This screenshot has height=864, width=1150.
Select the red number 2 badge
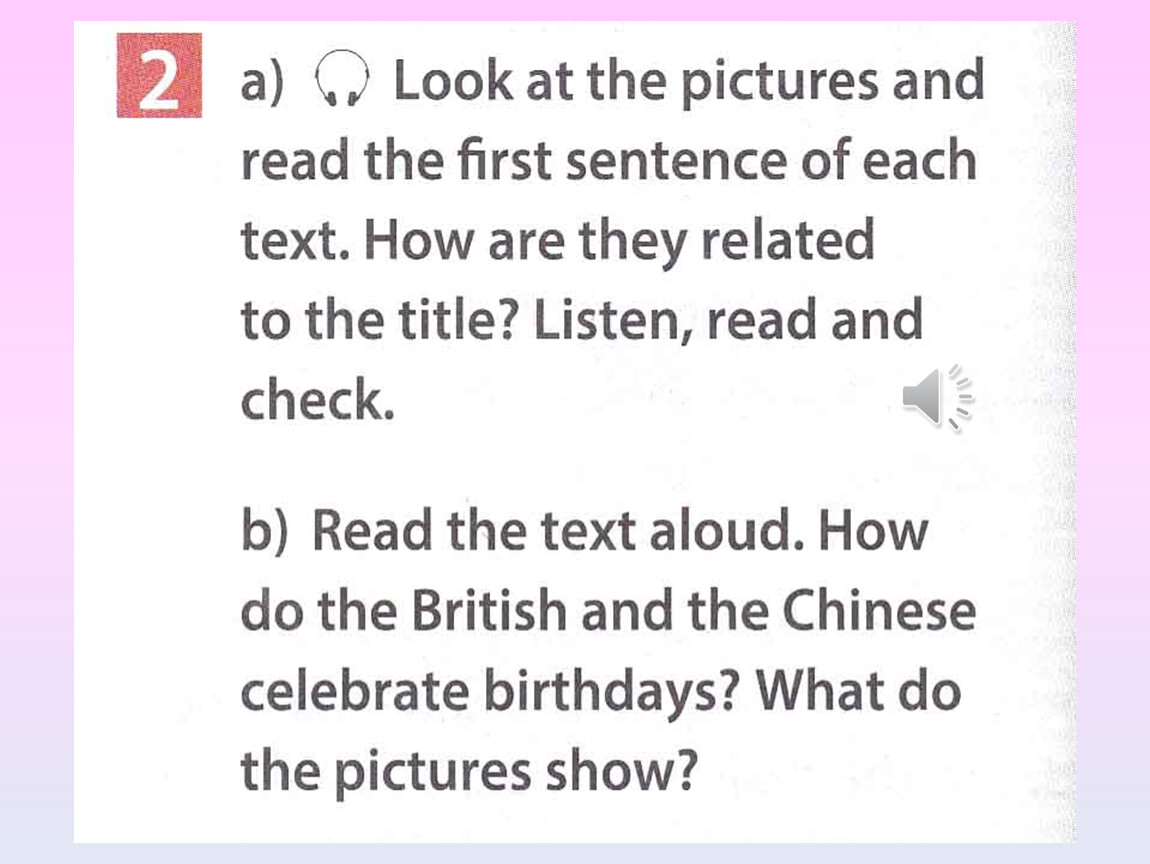click(x=159, y=75)
